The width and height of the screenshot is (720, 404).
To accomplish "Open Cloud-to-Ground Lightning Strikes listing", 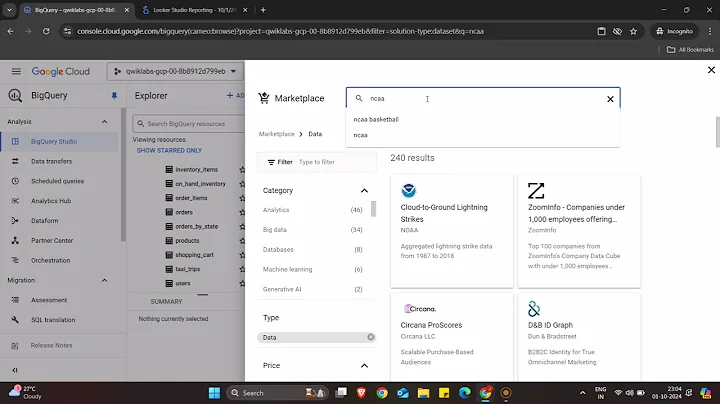I will [452, 231].
